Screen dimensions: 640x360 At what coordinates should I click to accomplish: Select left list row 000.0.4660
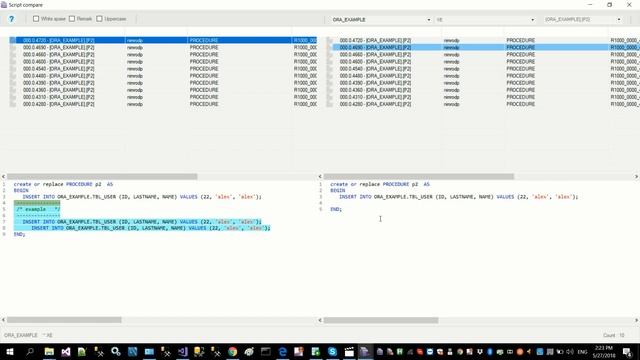[163, 54]
